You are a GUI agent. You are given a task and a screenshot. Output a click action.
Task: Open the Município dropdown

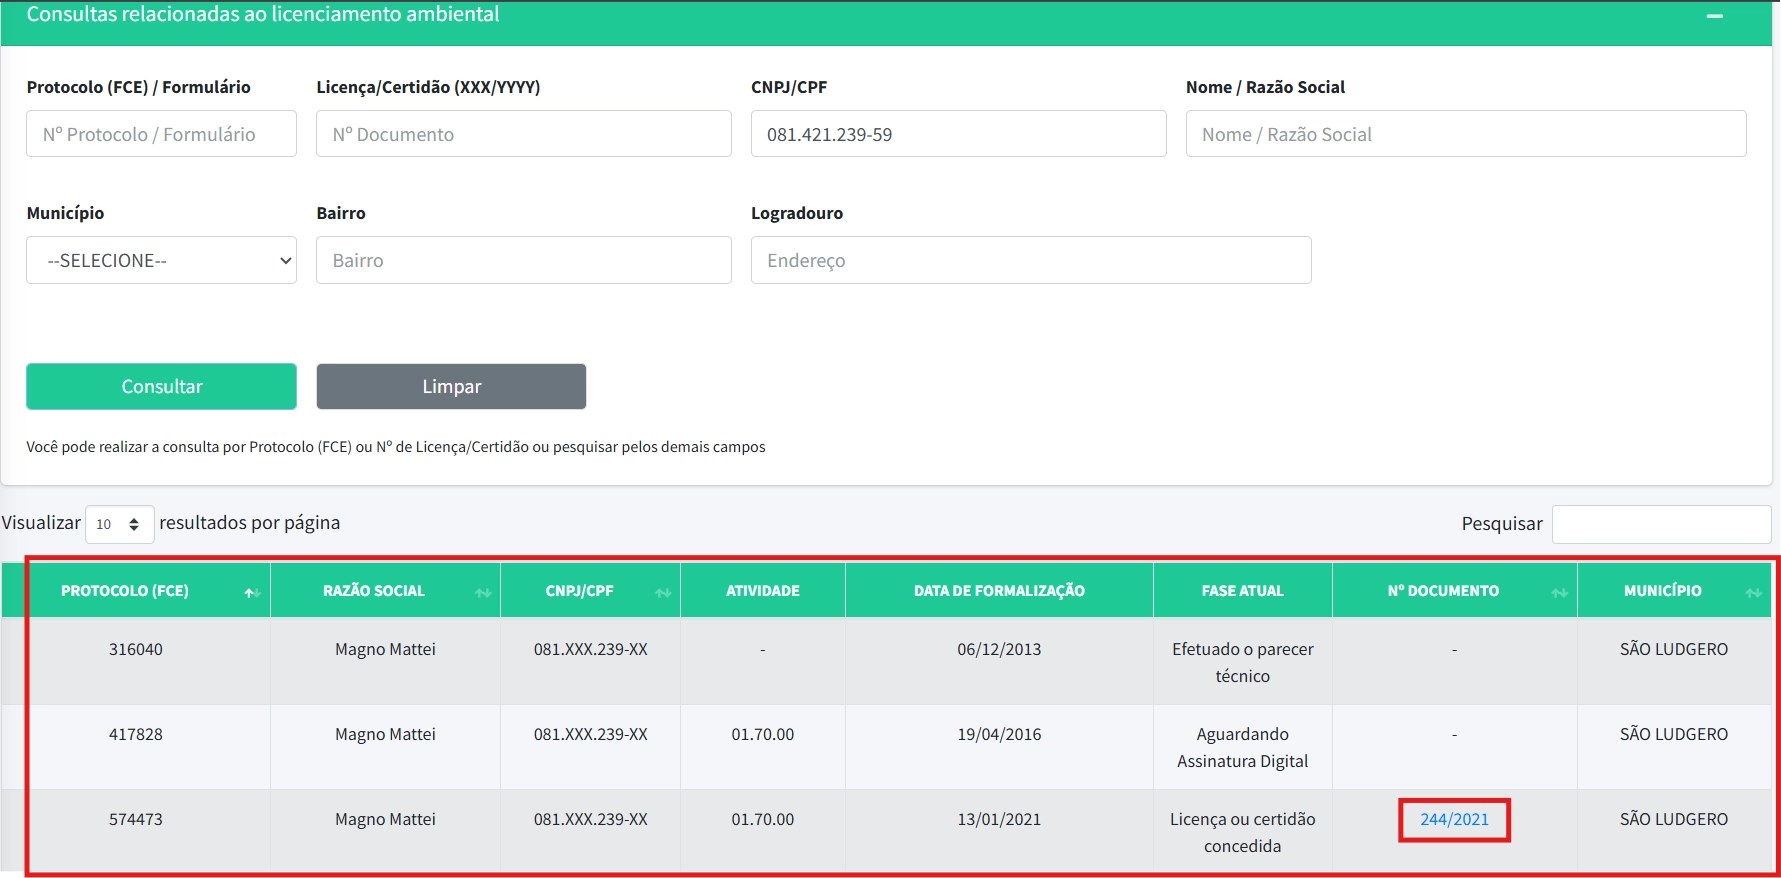[161, 260]
